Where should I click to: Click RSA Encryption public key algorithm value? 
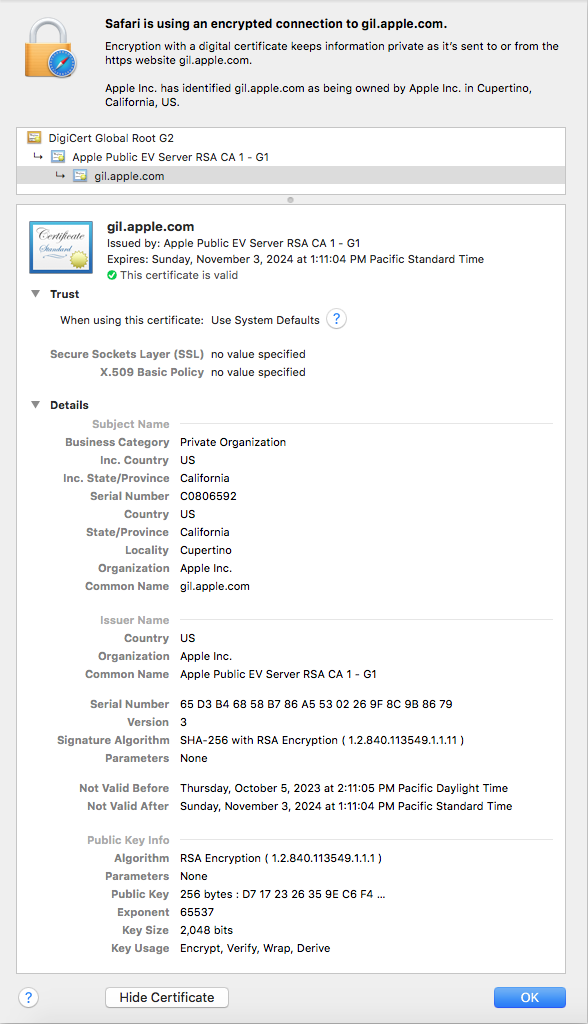tap(281, 858)
